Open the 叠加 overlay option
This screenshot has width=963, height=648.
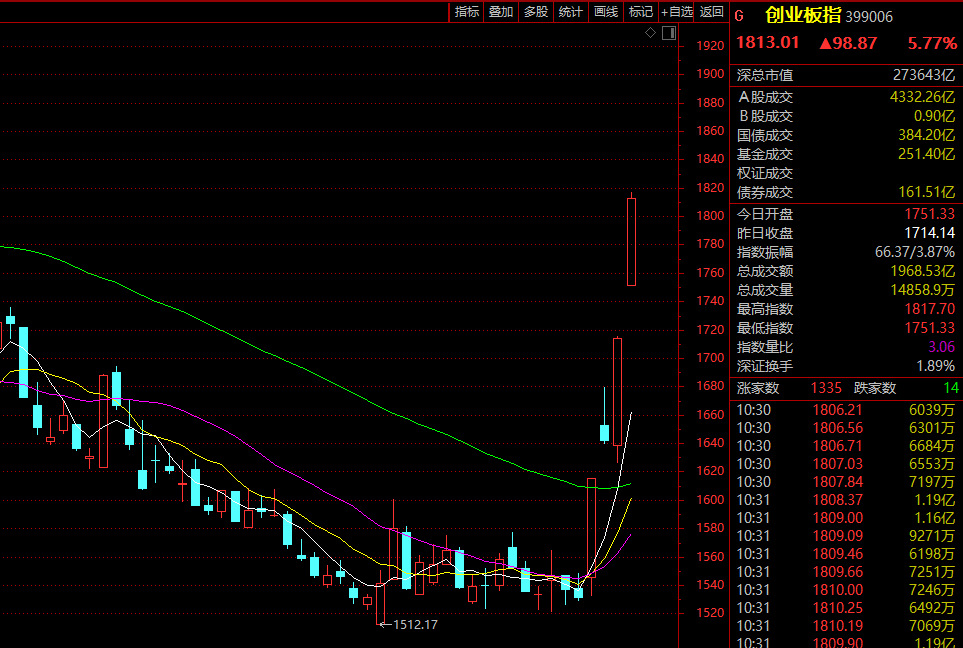tap(501, 12)
